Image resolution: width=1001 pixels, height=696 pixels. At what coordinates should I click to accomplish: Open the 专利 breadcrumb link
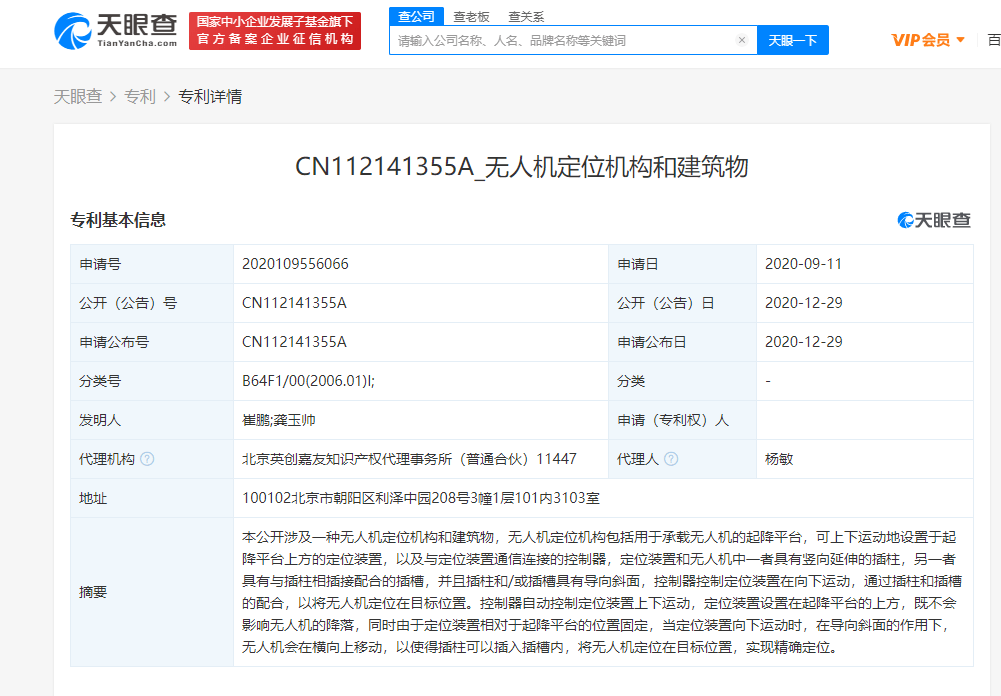pos(140,96)
